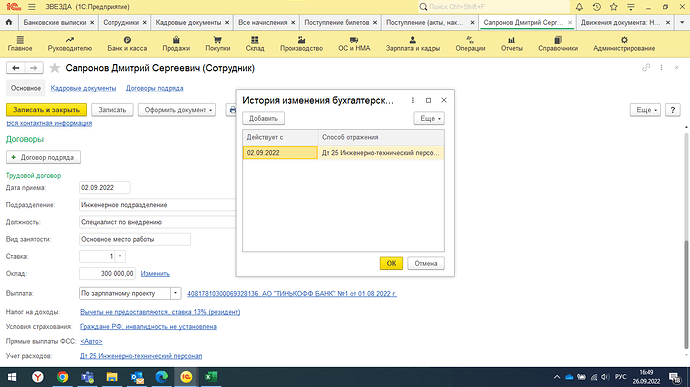The image size is (690, 387).
Task: Switch to the Сотрудники tab
Action: pos(121,22)
